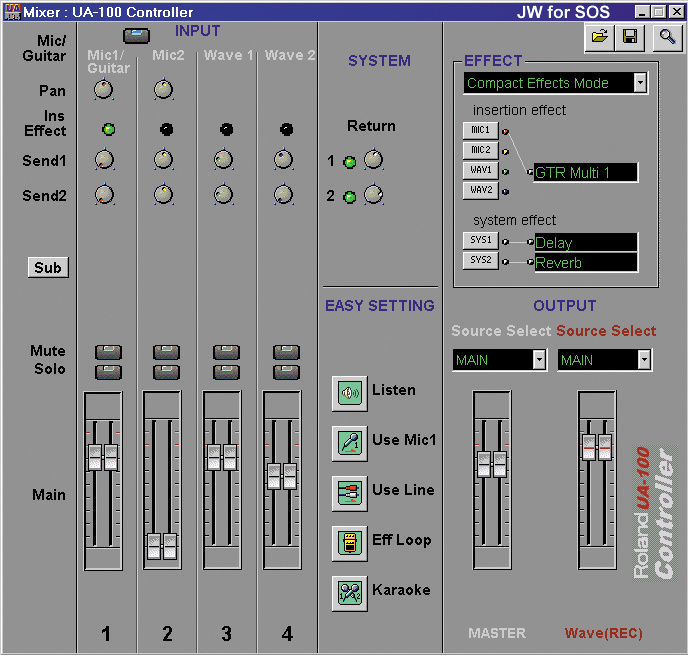Activate the Eff Loop easy setting icon

pyautogui.click(x=349, y=541)
